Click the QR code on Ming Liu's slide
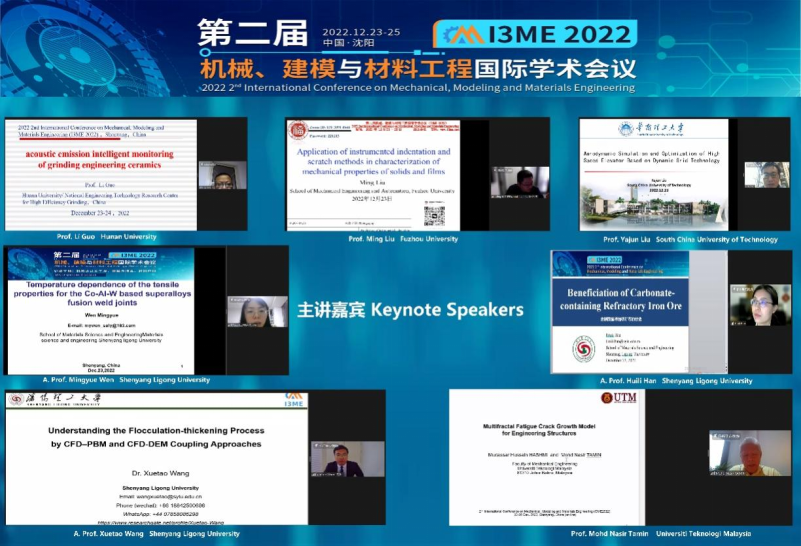 coord(434,216)
